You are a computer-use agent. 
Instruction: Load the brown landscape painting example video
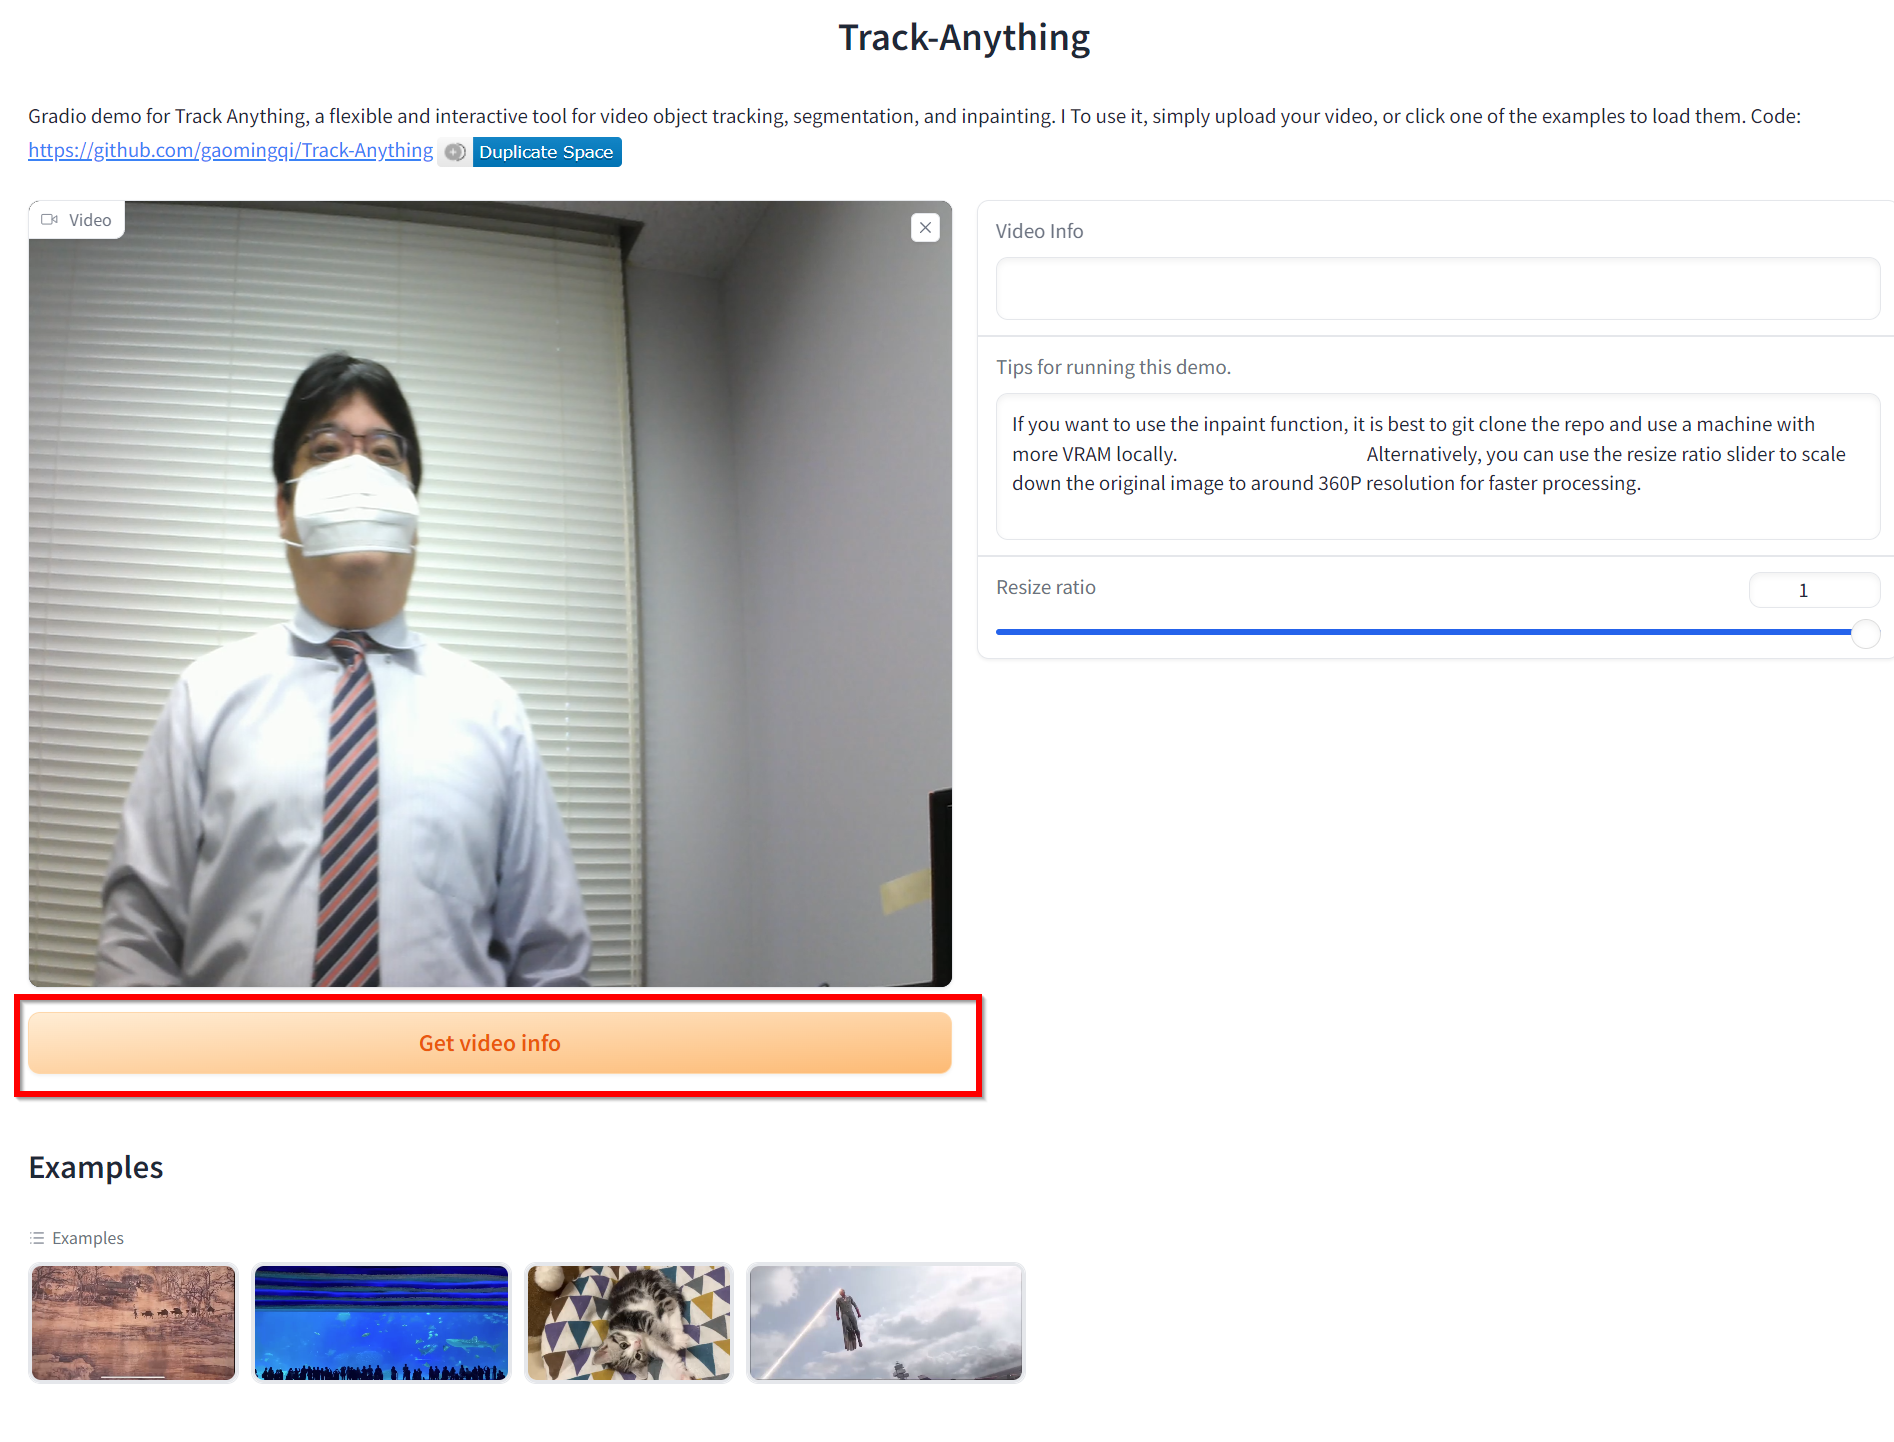[133, 1322]
